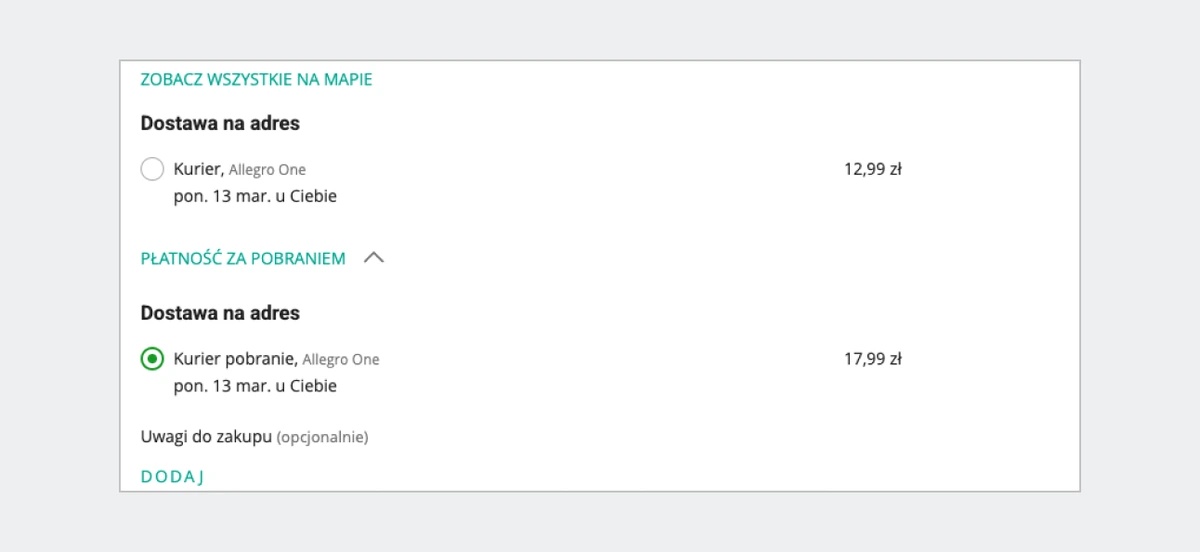Image resolution: width=1200 pixels, height=552 pixels.
Task: Open the "Zobacz wszystkie na mapie" link
Action: pyautogui.click(x=256, y=79)
